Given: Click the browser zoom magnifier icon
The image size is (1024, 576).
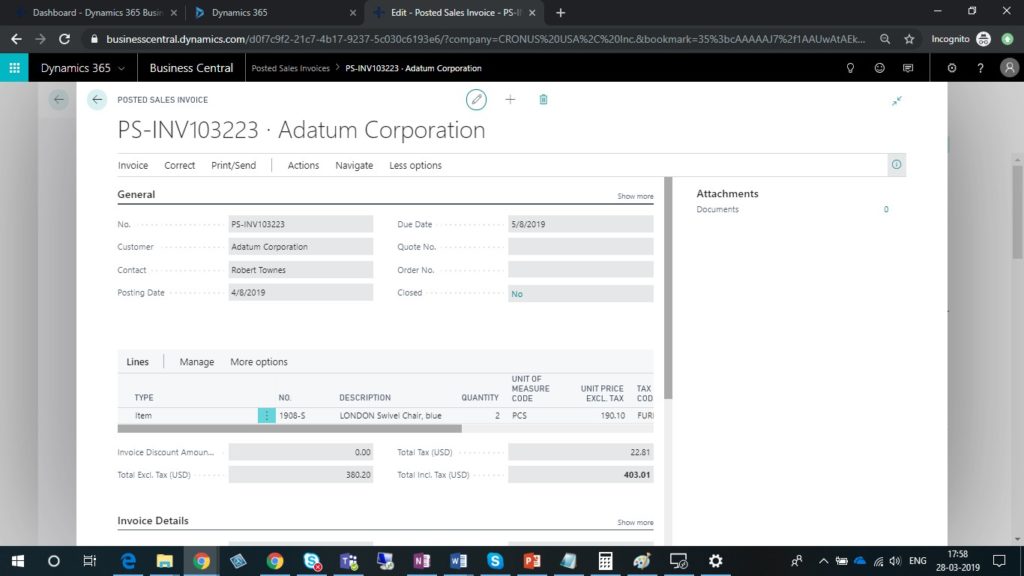Looking at the screenshot, I should pyautogui.click(x=885, y=39).
